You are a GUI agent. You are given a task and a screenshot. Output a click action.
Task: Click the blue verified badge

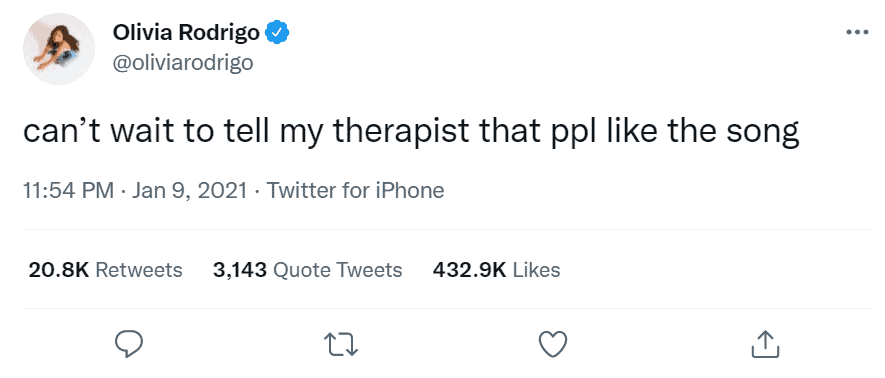point(277,33)
